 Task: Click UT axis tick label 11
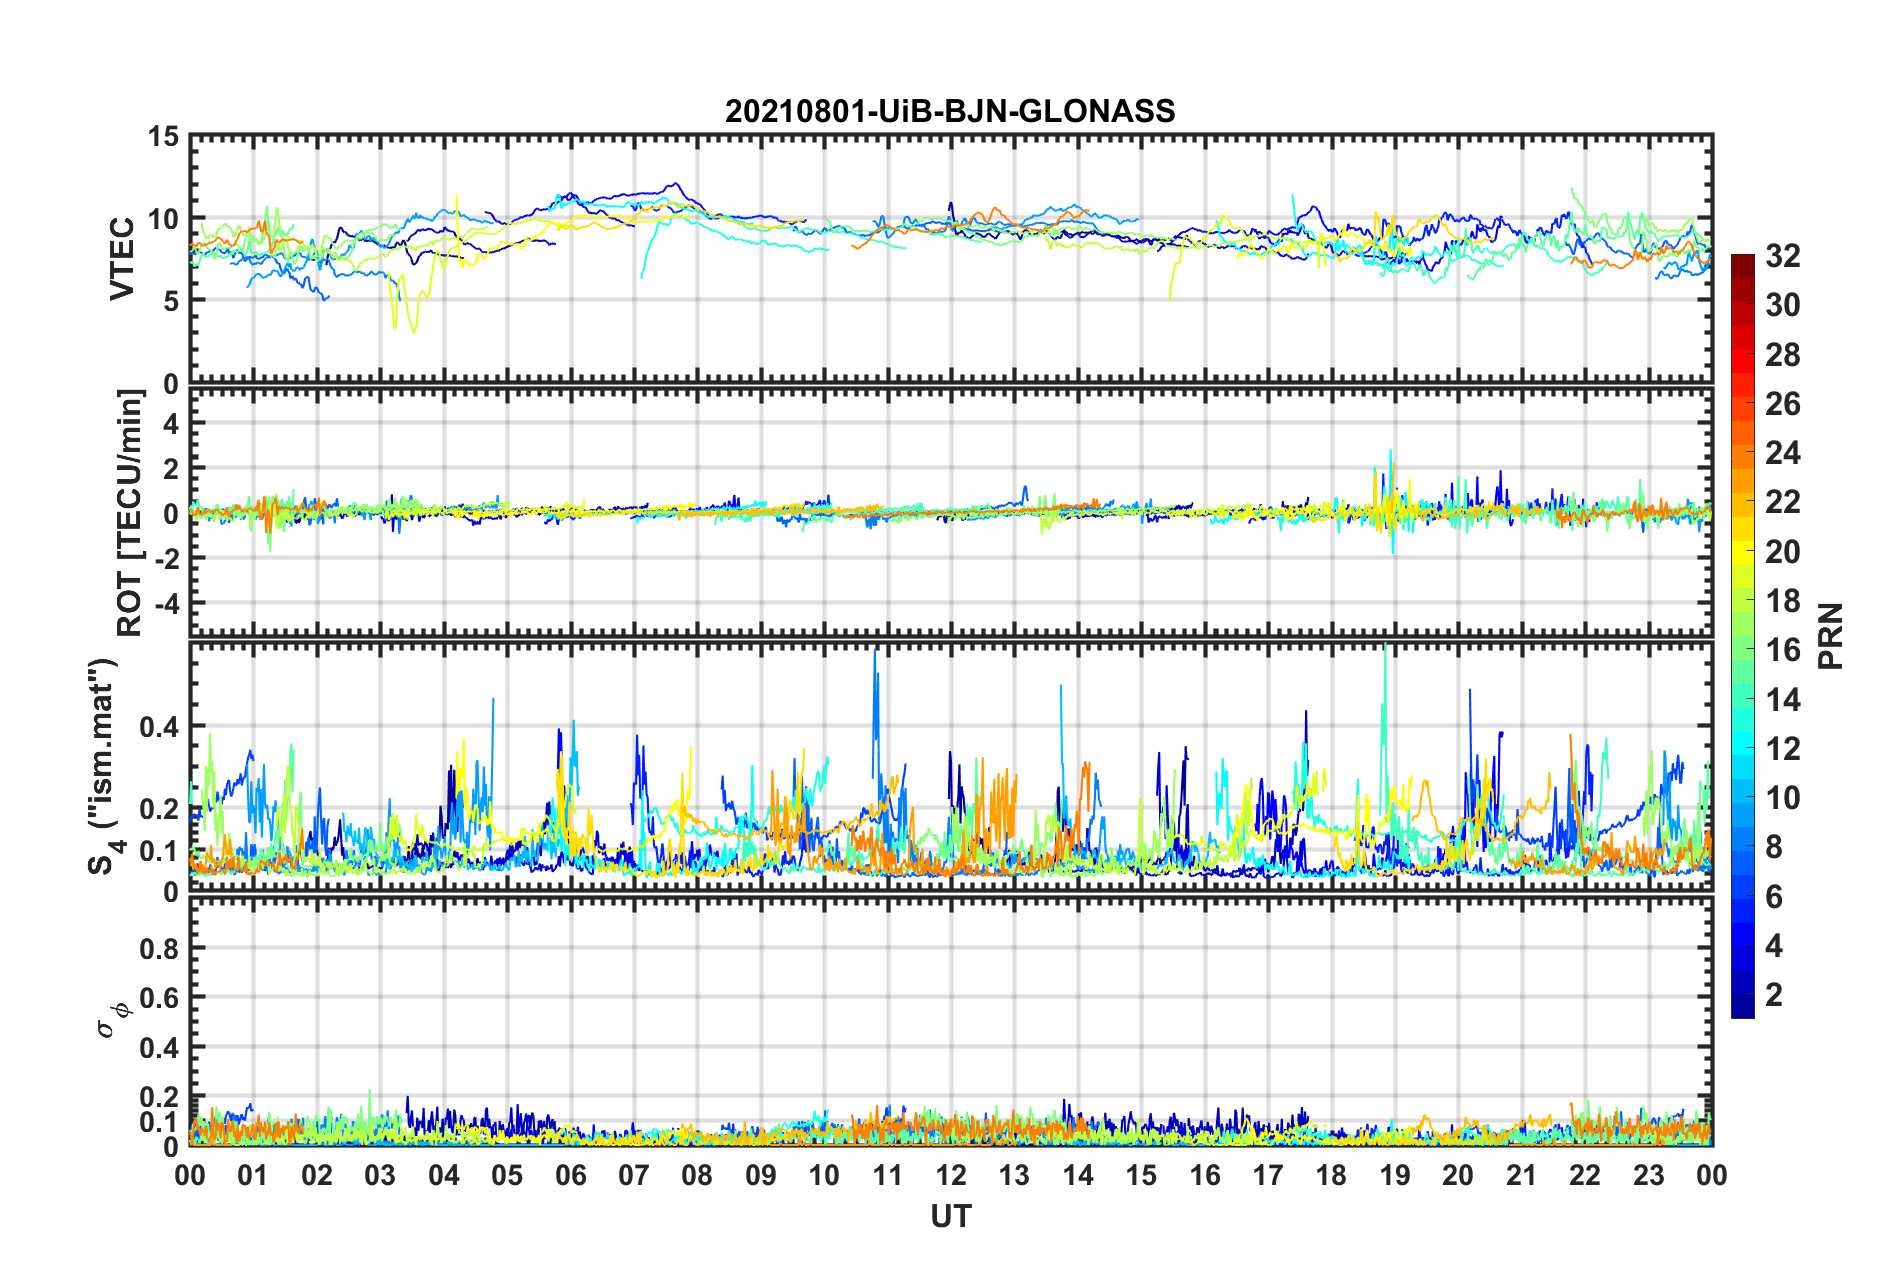888,1175
